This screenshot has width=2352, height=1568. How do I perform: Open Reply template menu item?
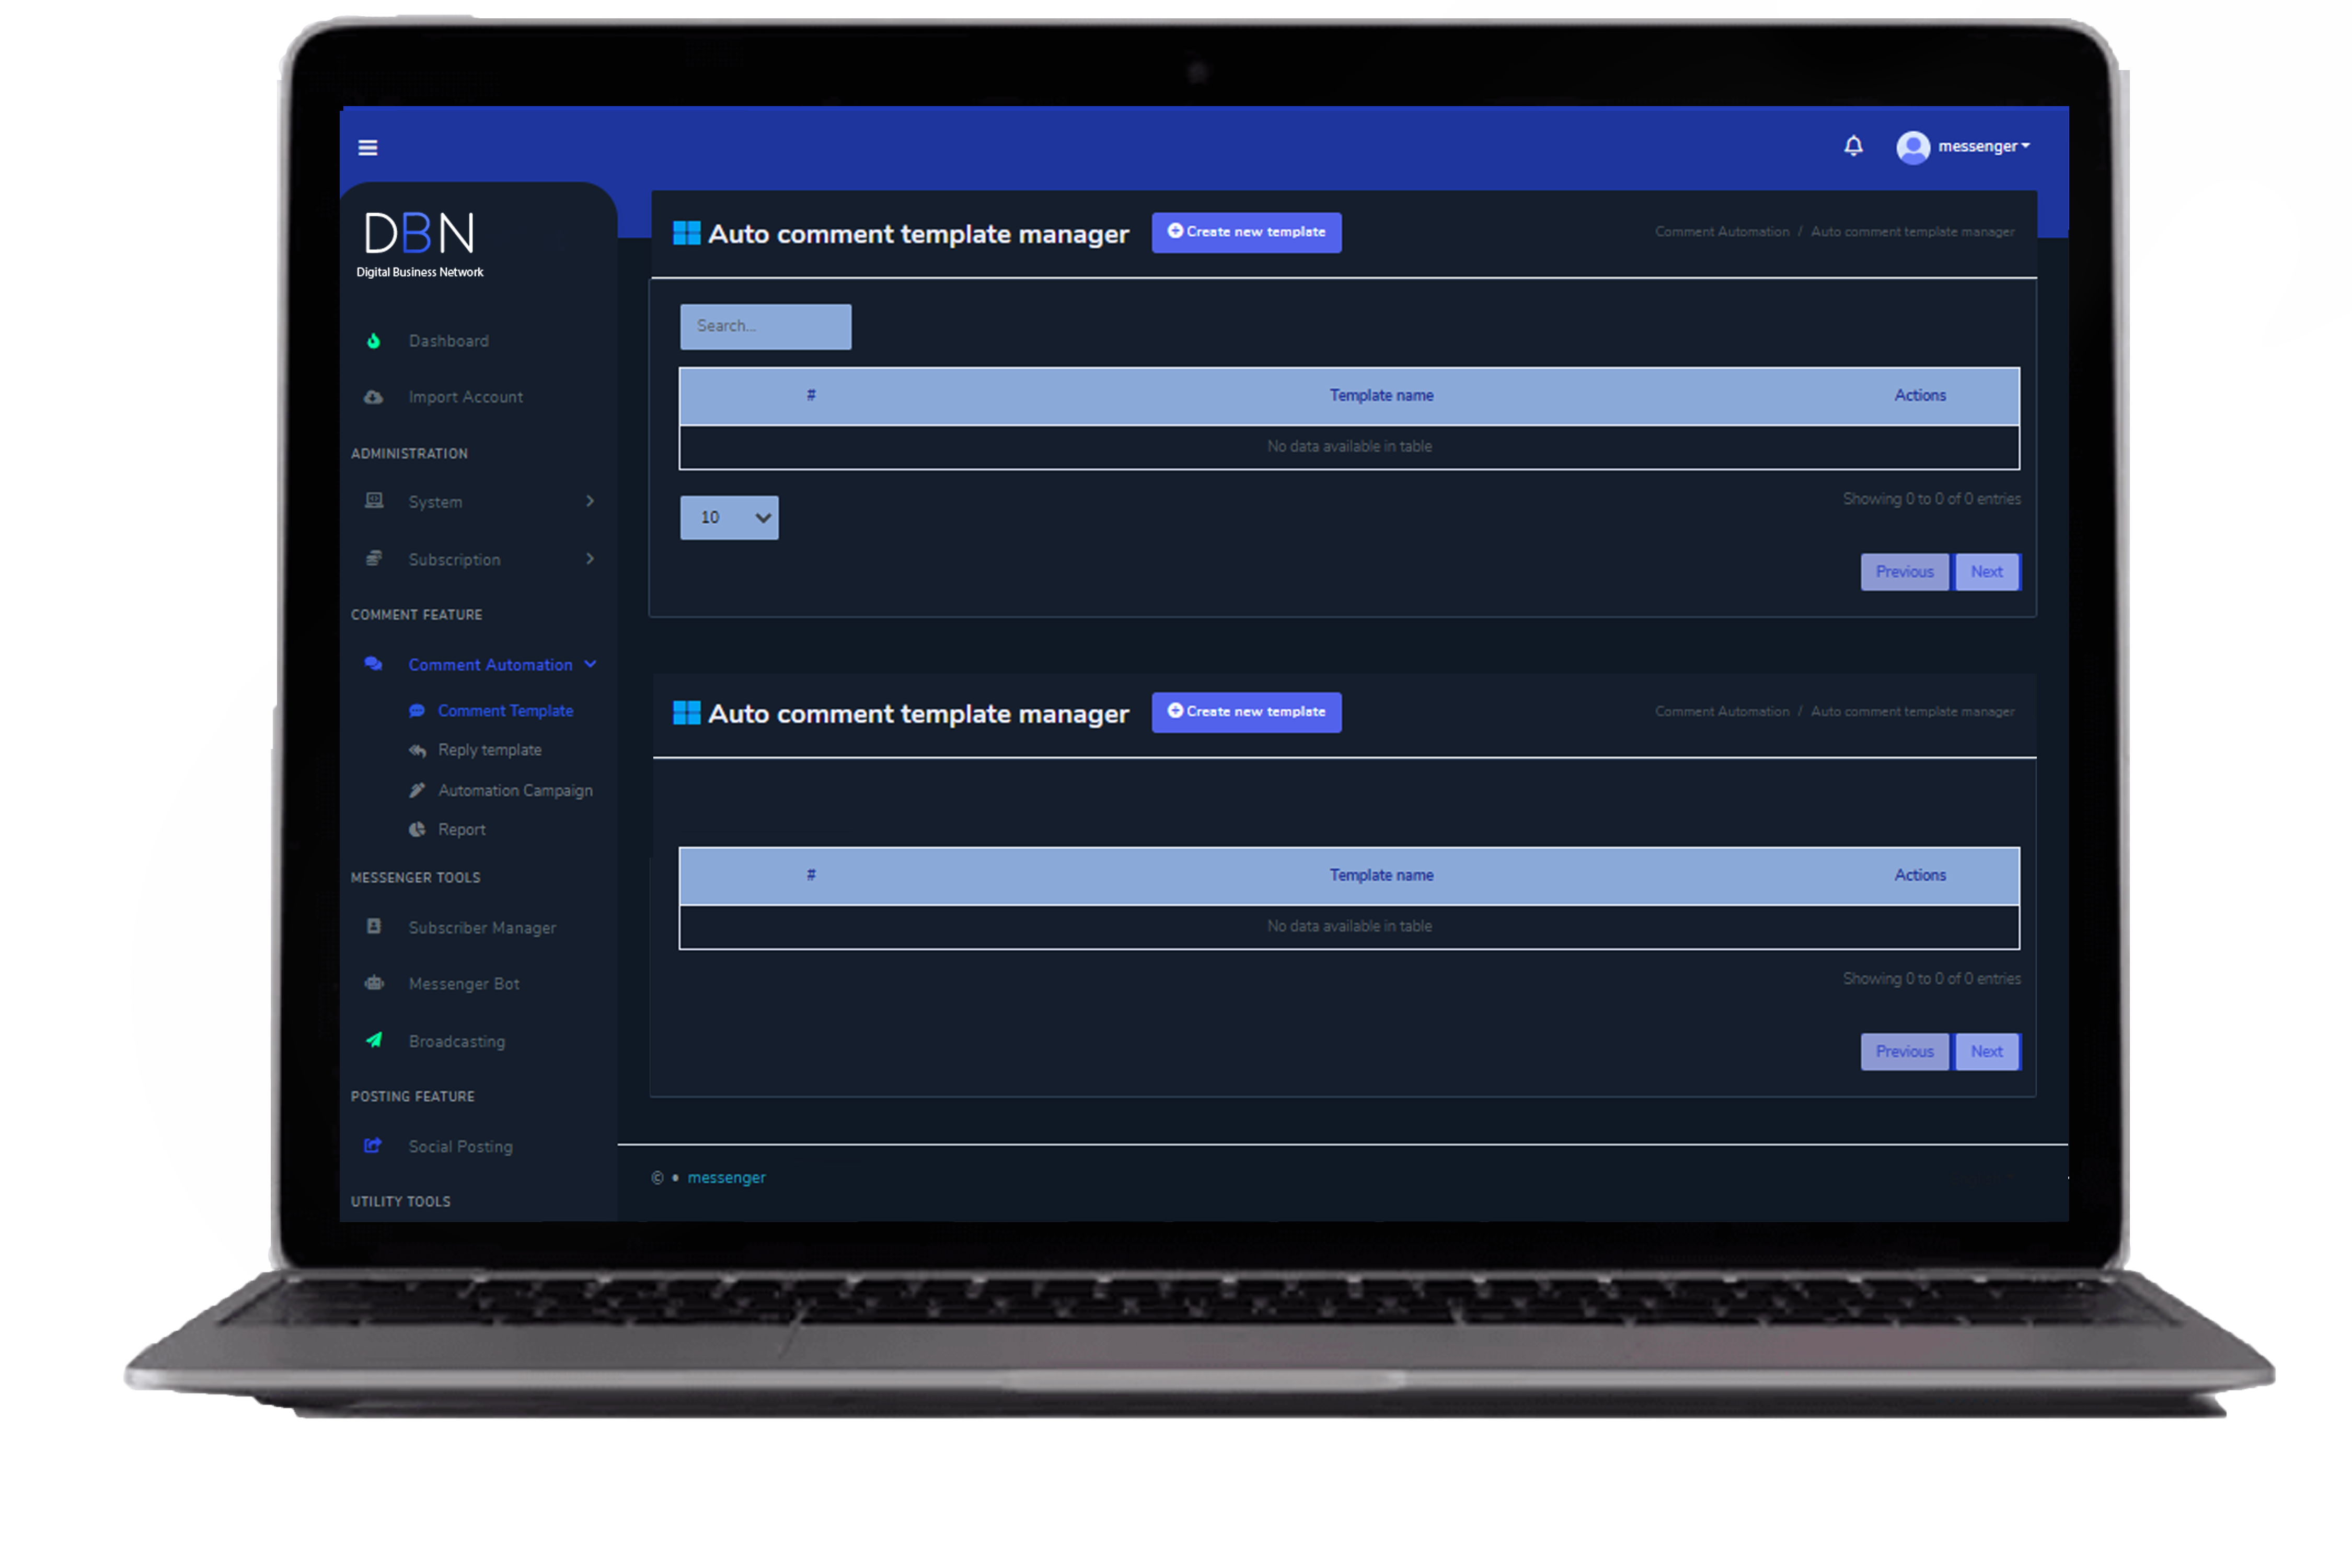coord(489,750)
